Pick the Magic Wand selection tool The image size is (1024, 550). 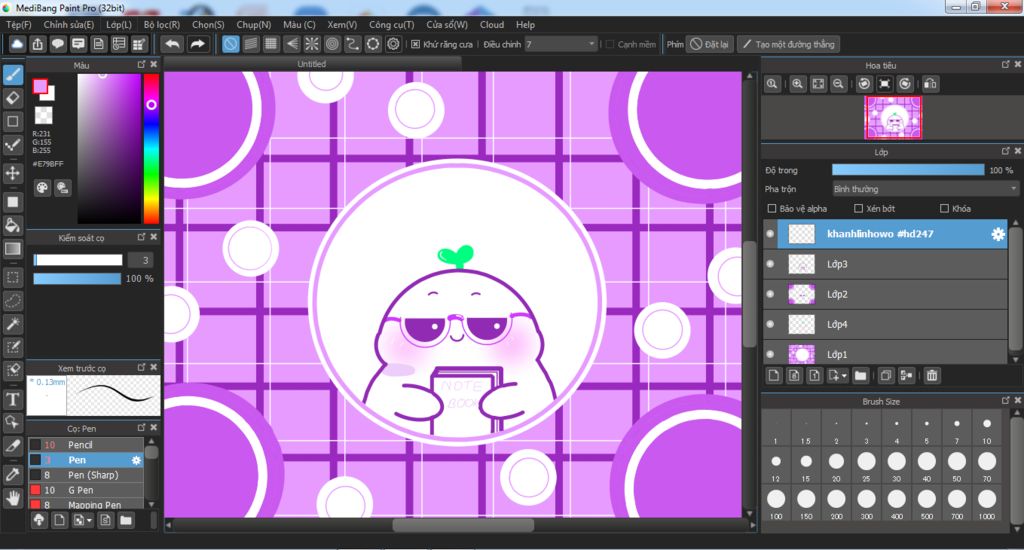click(x=13, y=323)
